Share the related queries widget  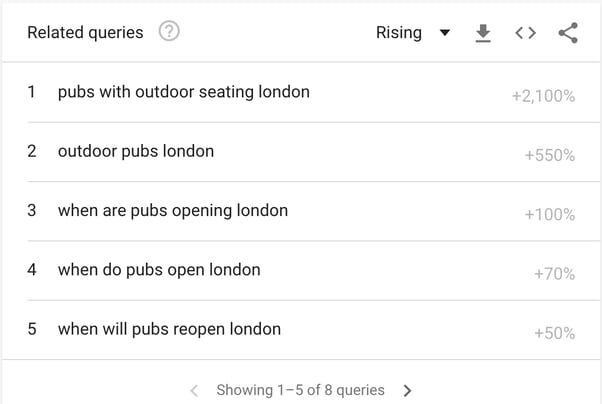[568, 33]
